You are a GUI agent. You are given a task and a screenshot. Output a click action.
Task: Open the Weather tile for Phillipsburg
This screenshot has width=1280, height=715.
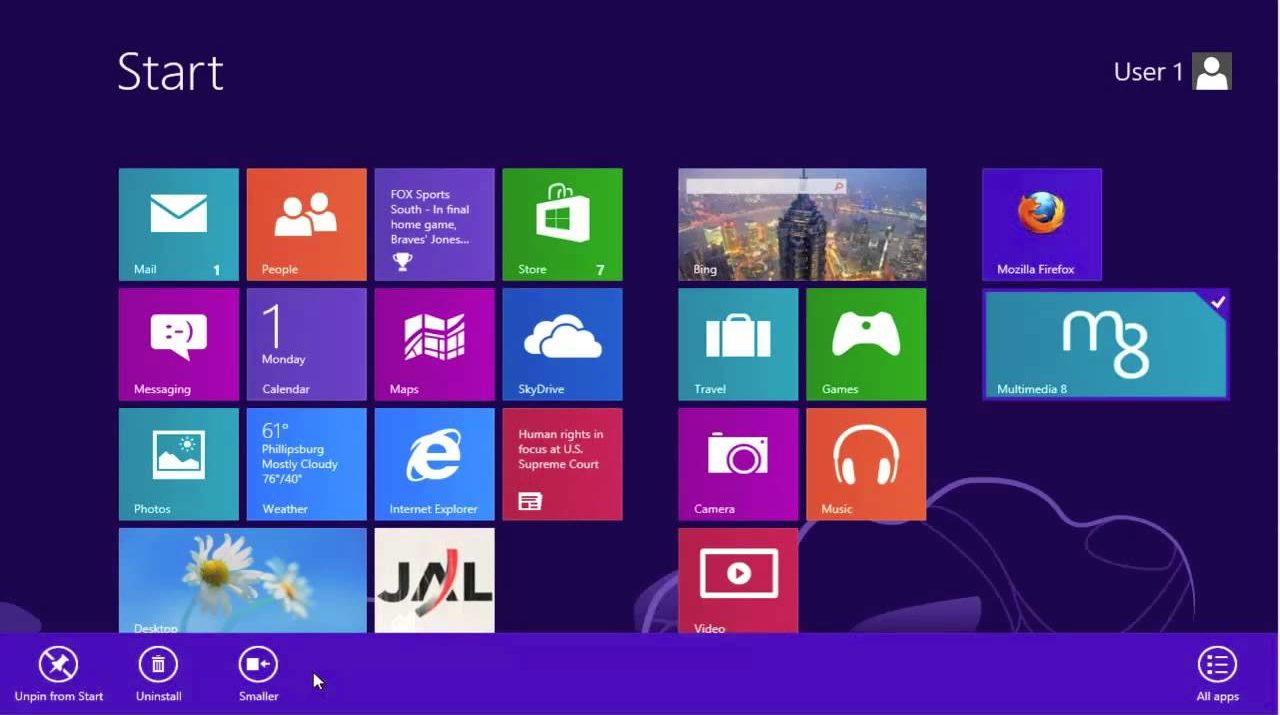[x=306, y=464]
